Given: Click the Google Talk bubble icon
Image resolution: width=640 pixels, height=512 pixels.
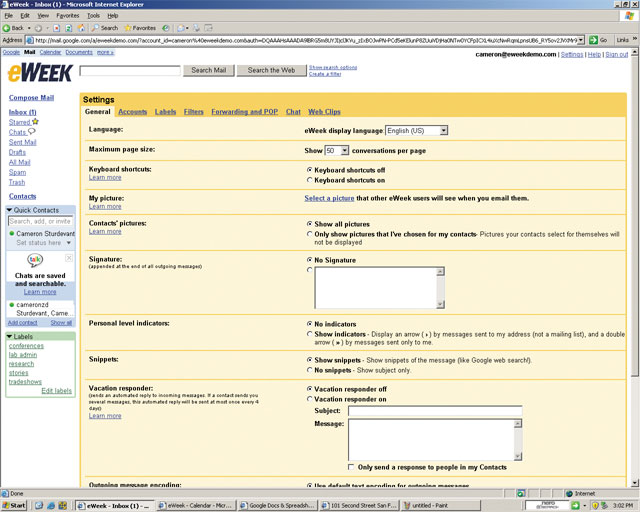Looking at the screenshot, I should (x=35, y=259).
